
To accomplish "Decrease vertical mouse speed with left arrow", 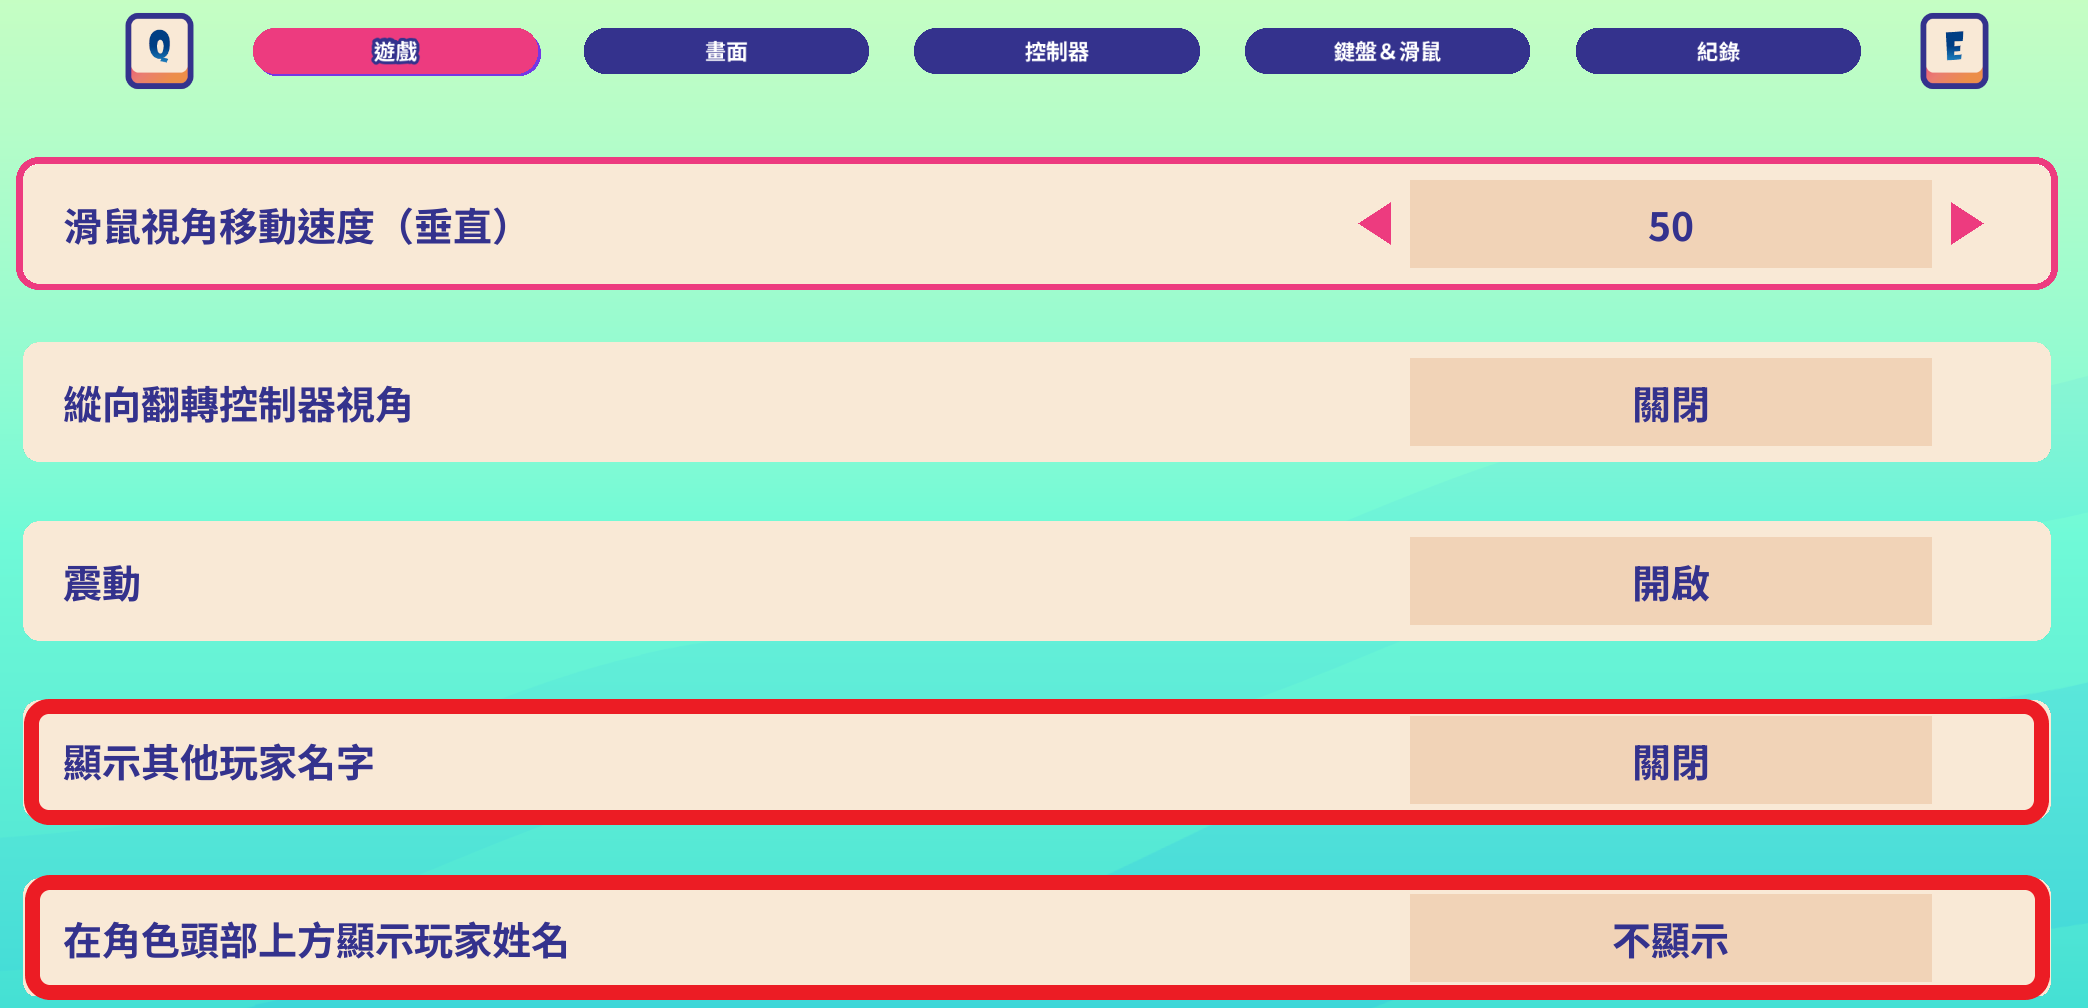I will click(x=1376, y=223).
